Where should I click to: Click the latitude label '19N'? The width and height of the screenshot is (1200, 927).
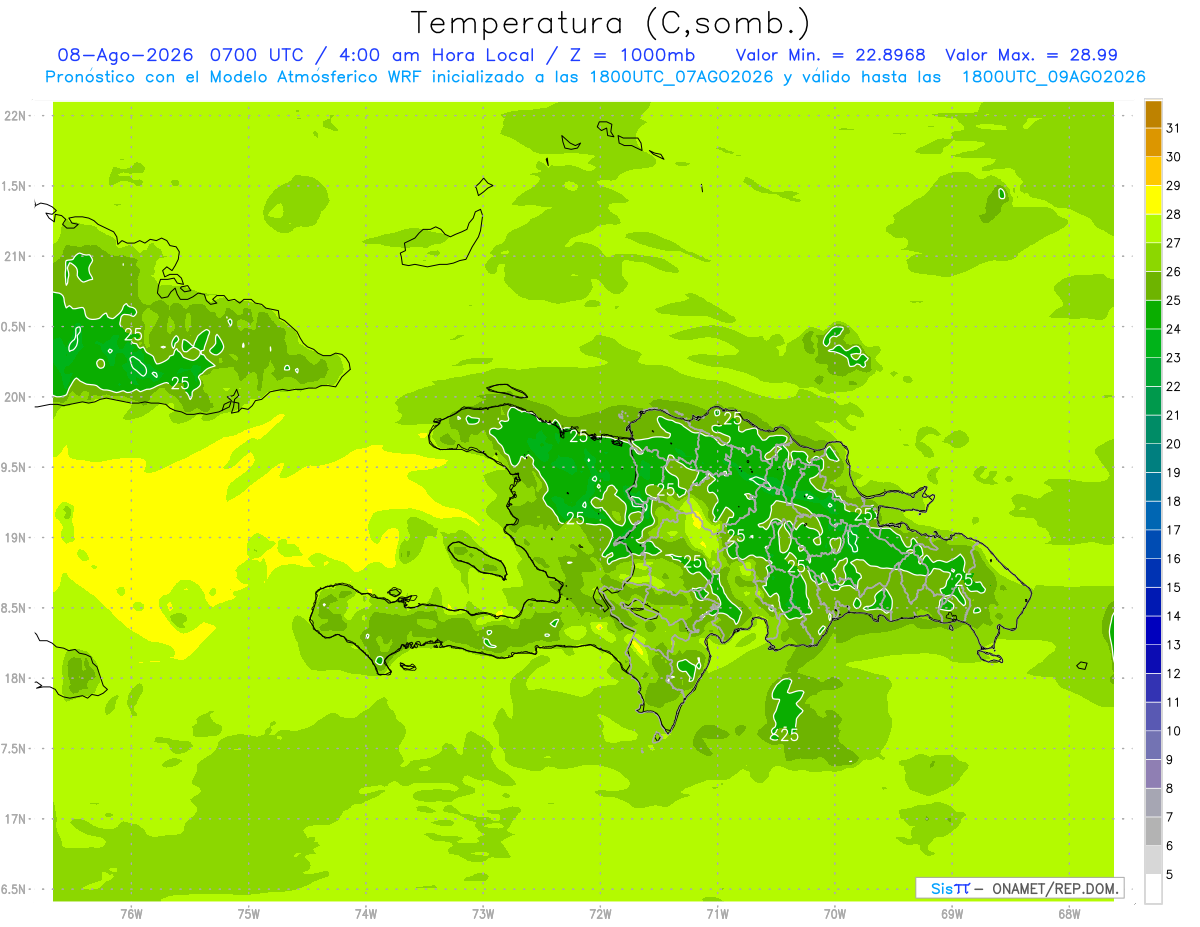click(16, 538)
